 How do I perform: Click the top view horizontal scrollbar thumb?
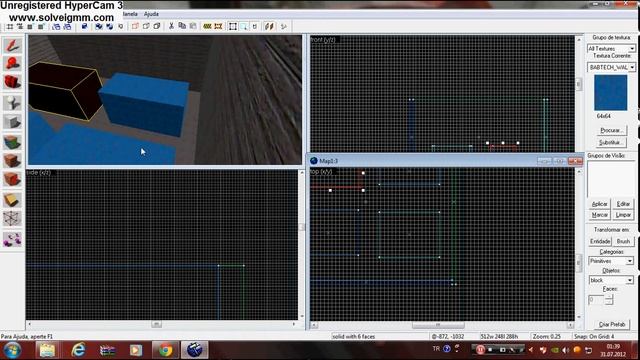click(x=438, y=325)
